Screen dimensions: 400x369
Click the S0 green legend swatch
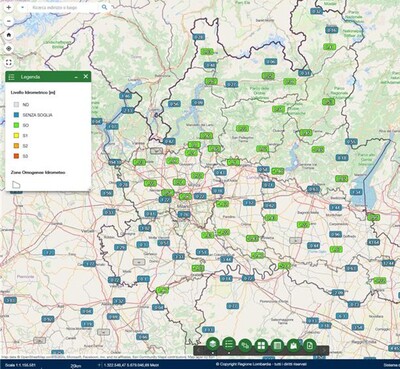(x=16, y=125)
